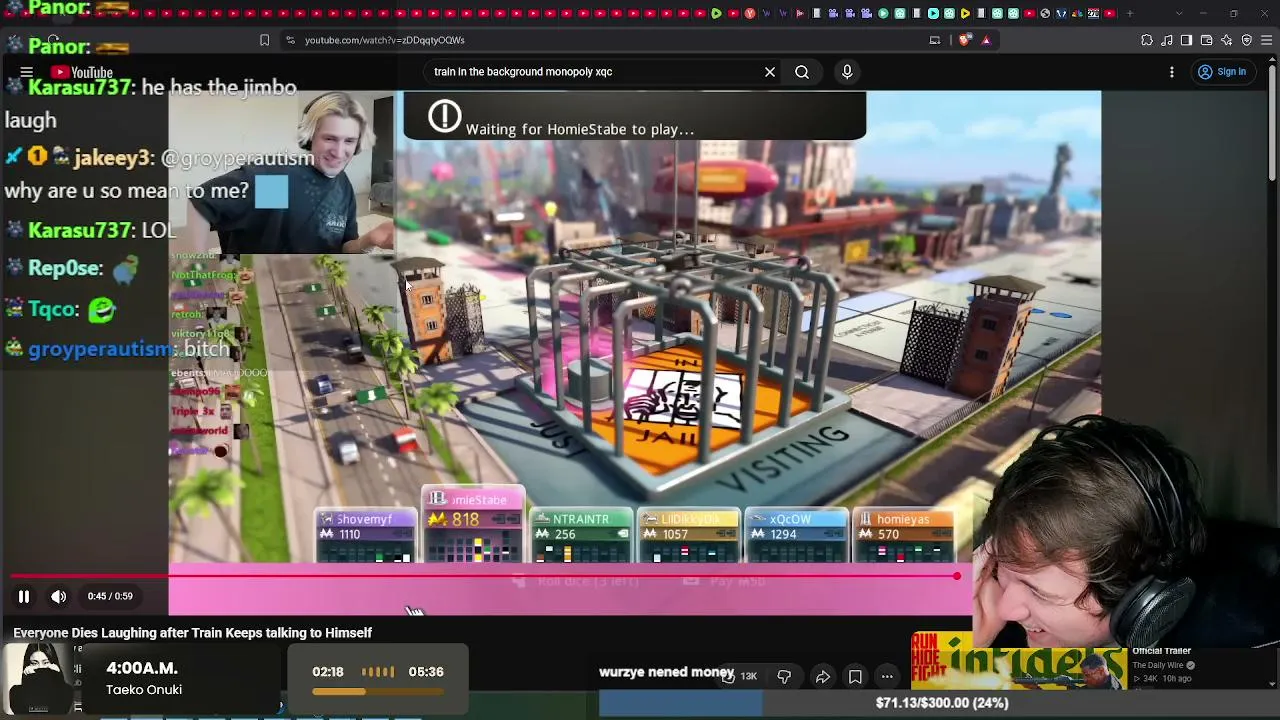Click the music overlay orange progress bar

[x=377, y=691]
